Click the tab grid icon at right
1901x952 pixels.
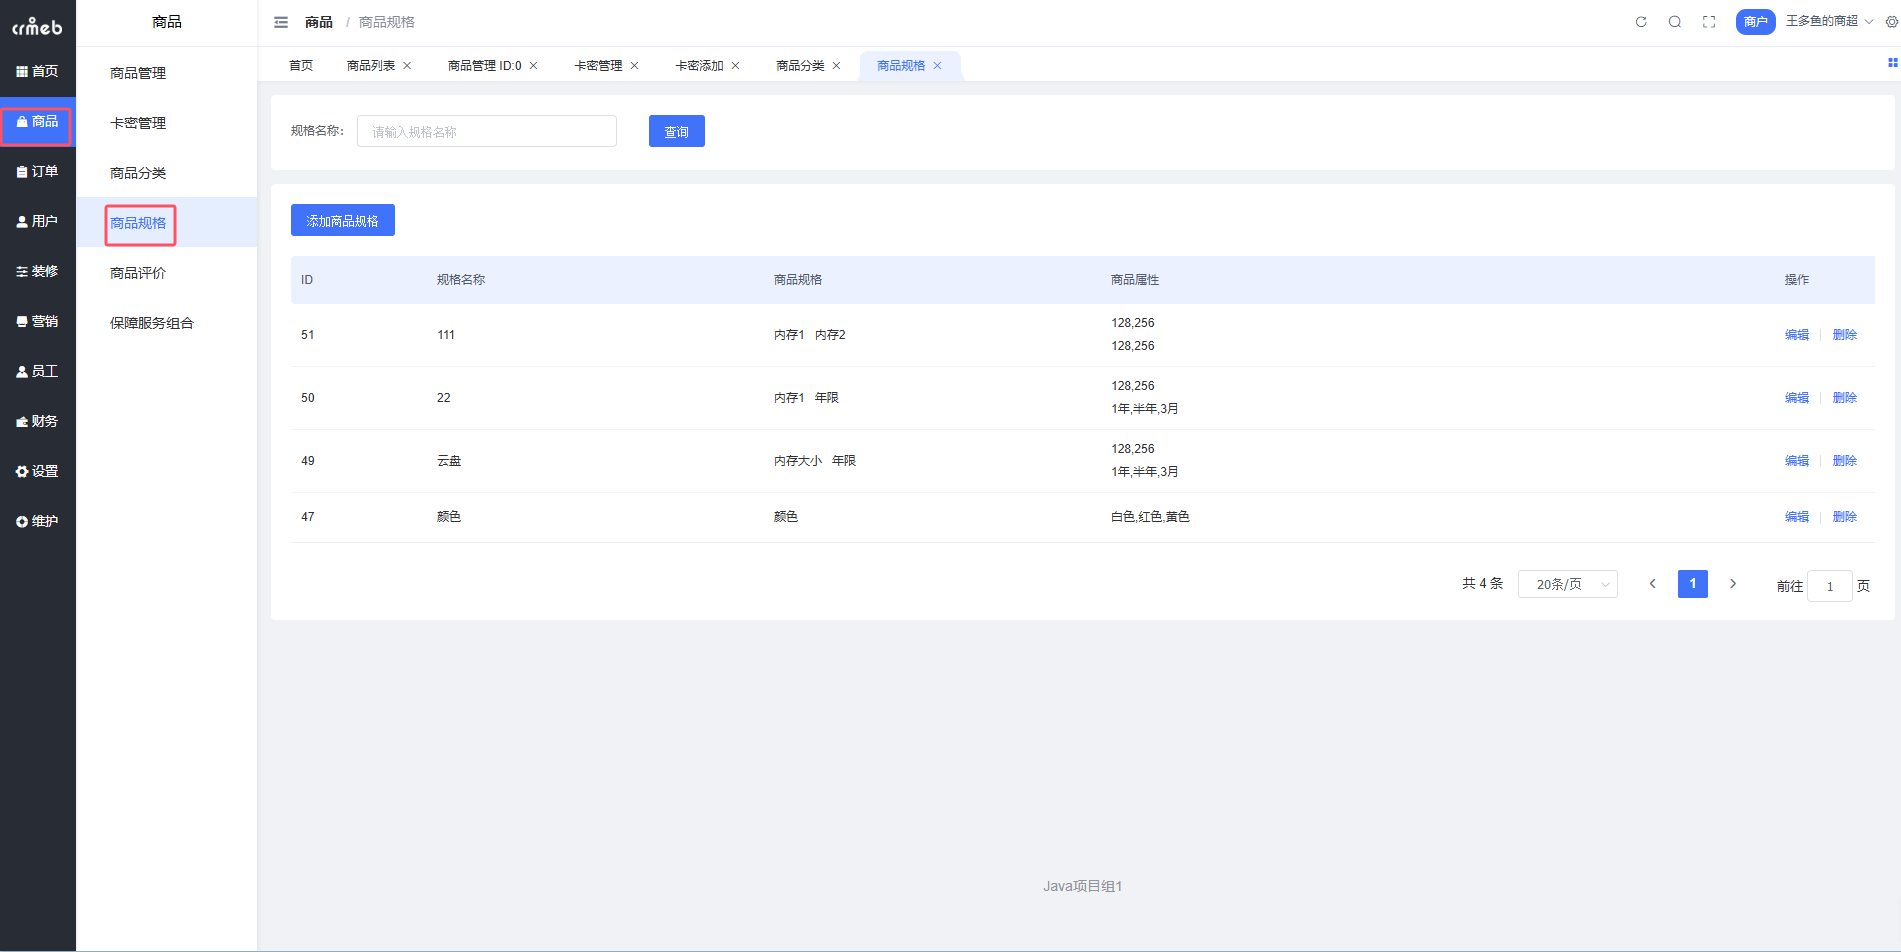click(x=1892, y=63)
